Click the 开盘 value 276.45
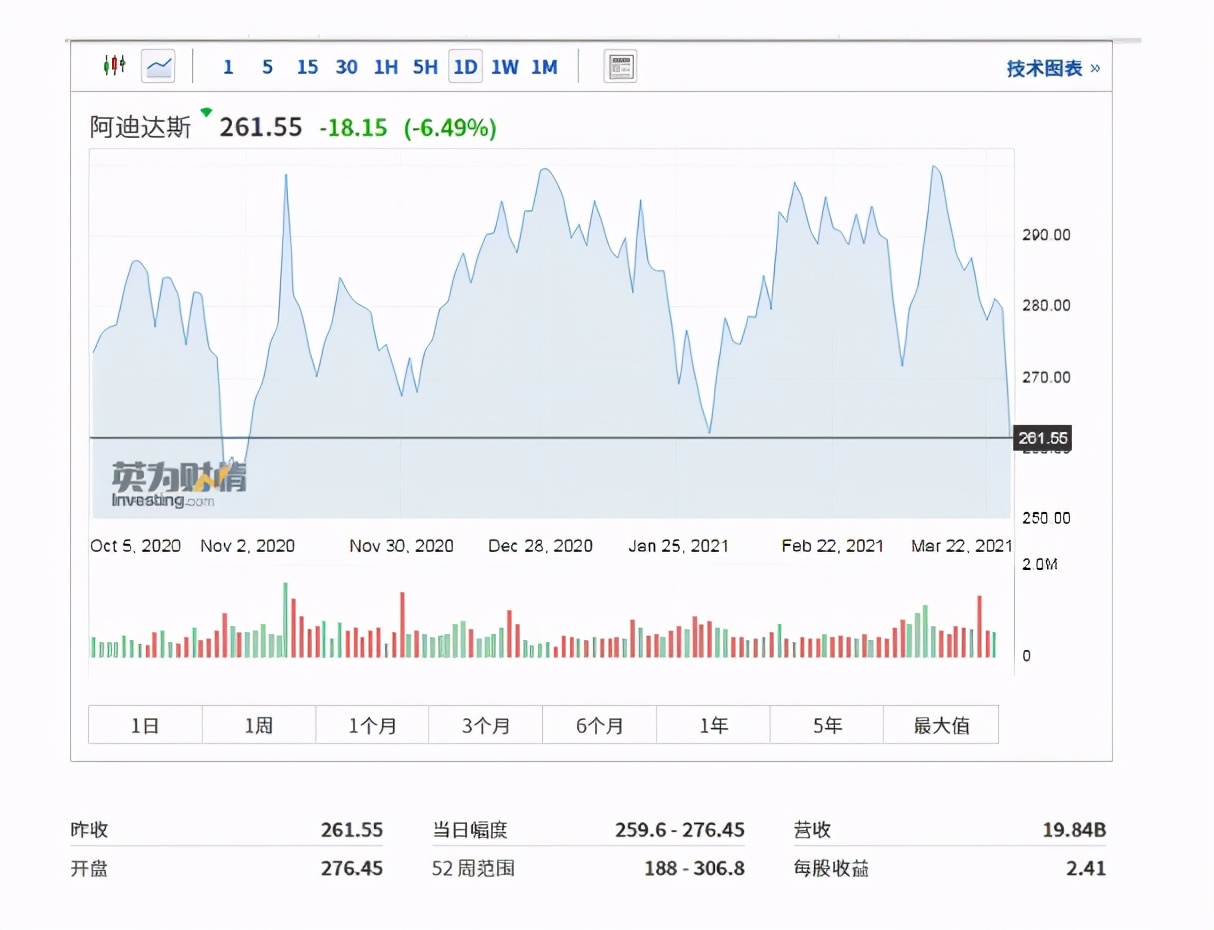This screenshot has width=1214, height=930. (x=351, y=869)
